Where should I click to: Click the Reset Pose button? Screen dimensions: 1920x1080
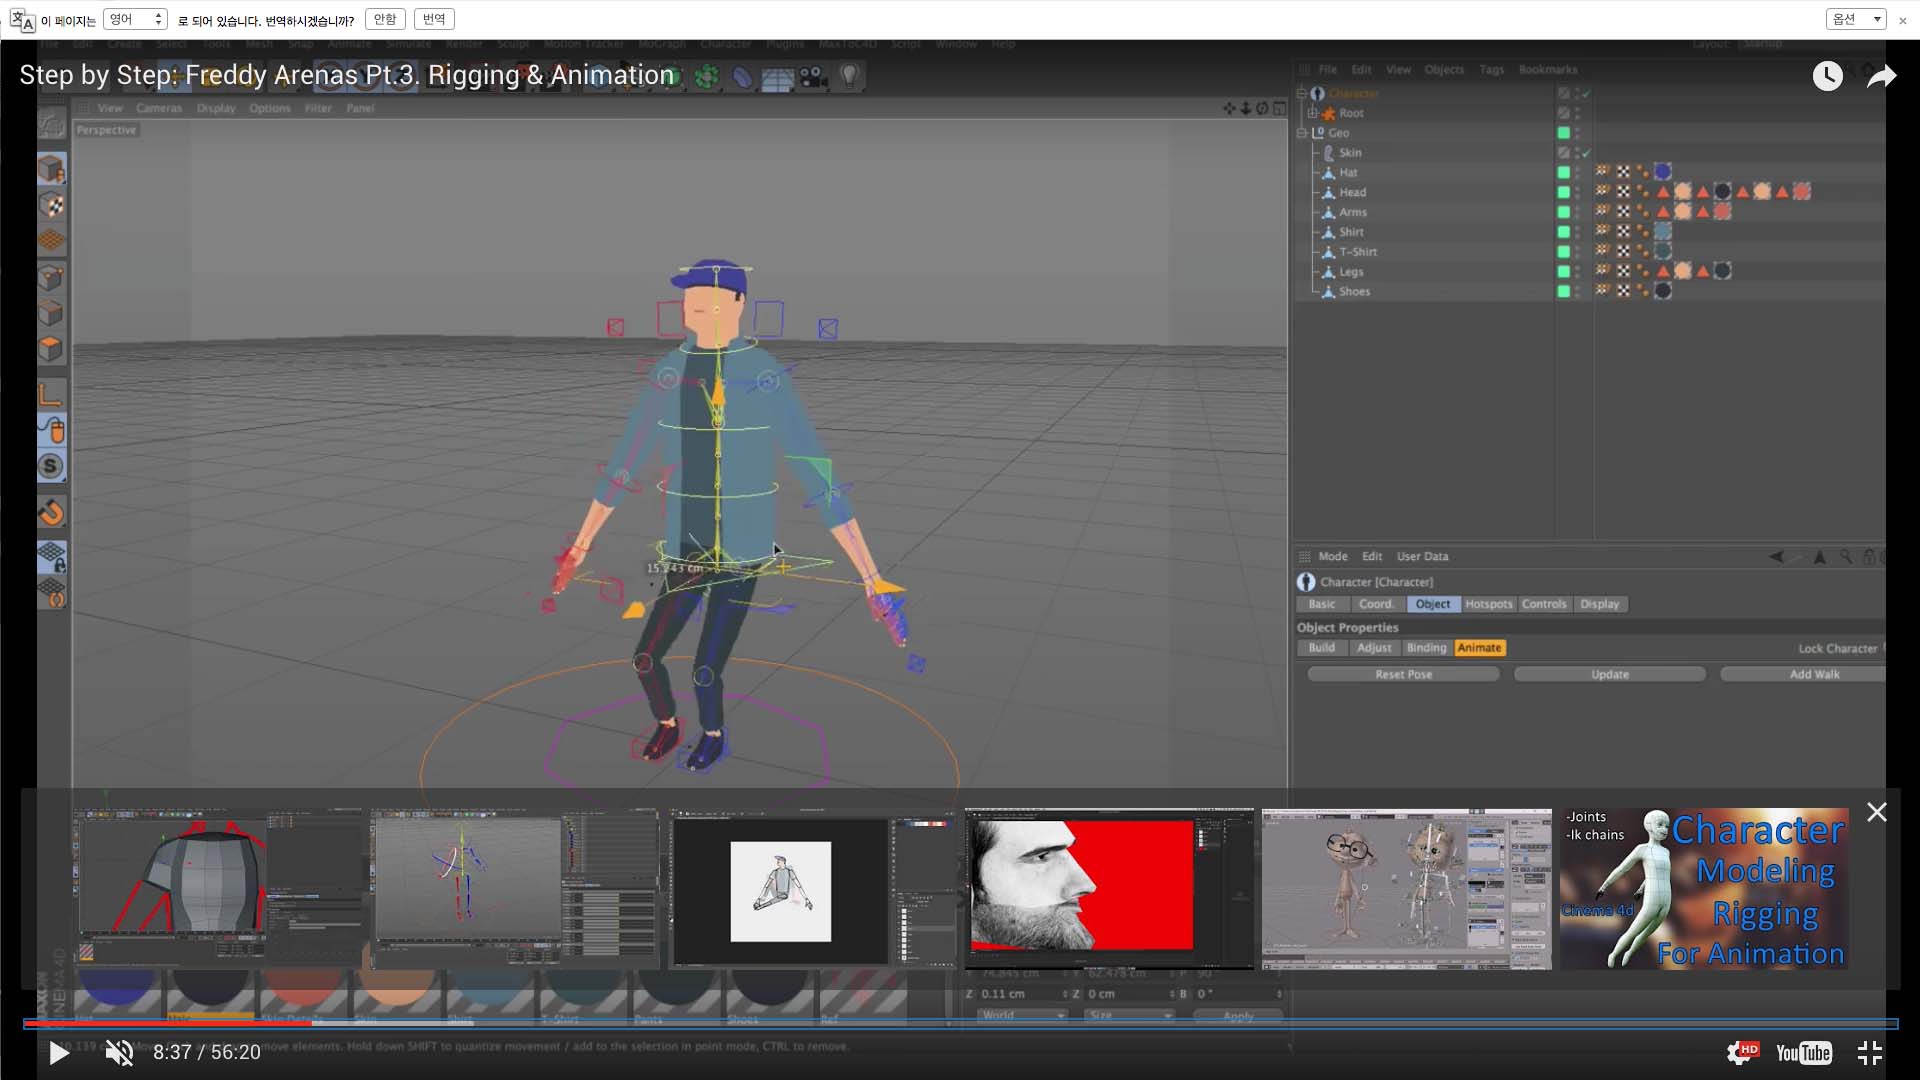click(x=1403, y=674)
